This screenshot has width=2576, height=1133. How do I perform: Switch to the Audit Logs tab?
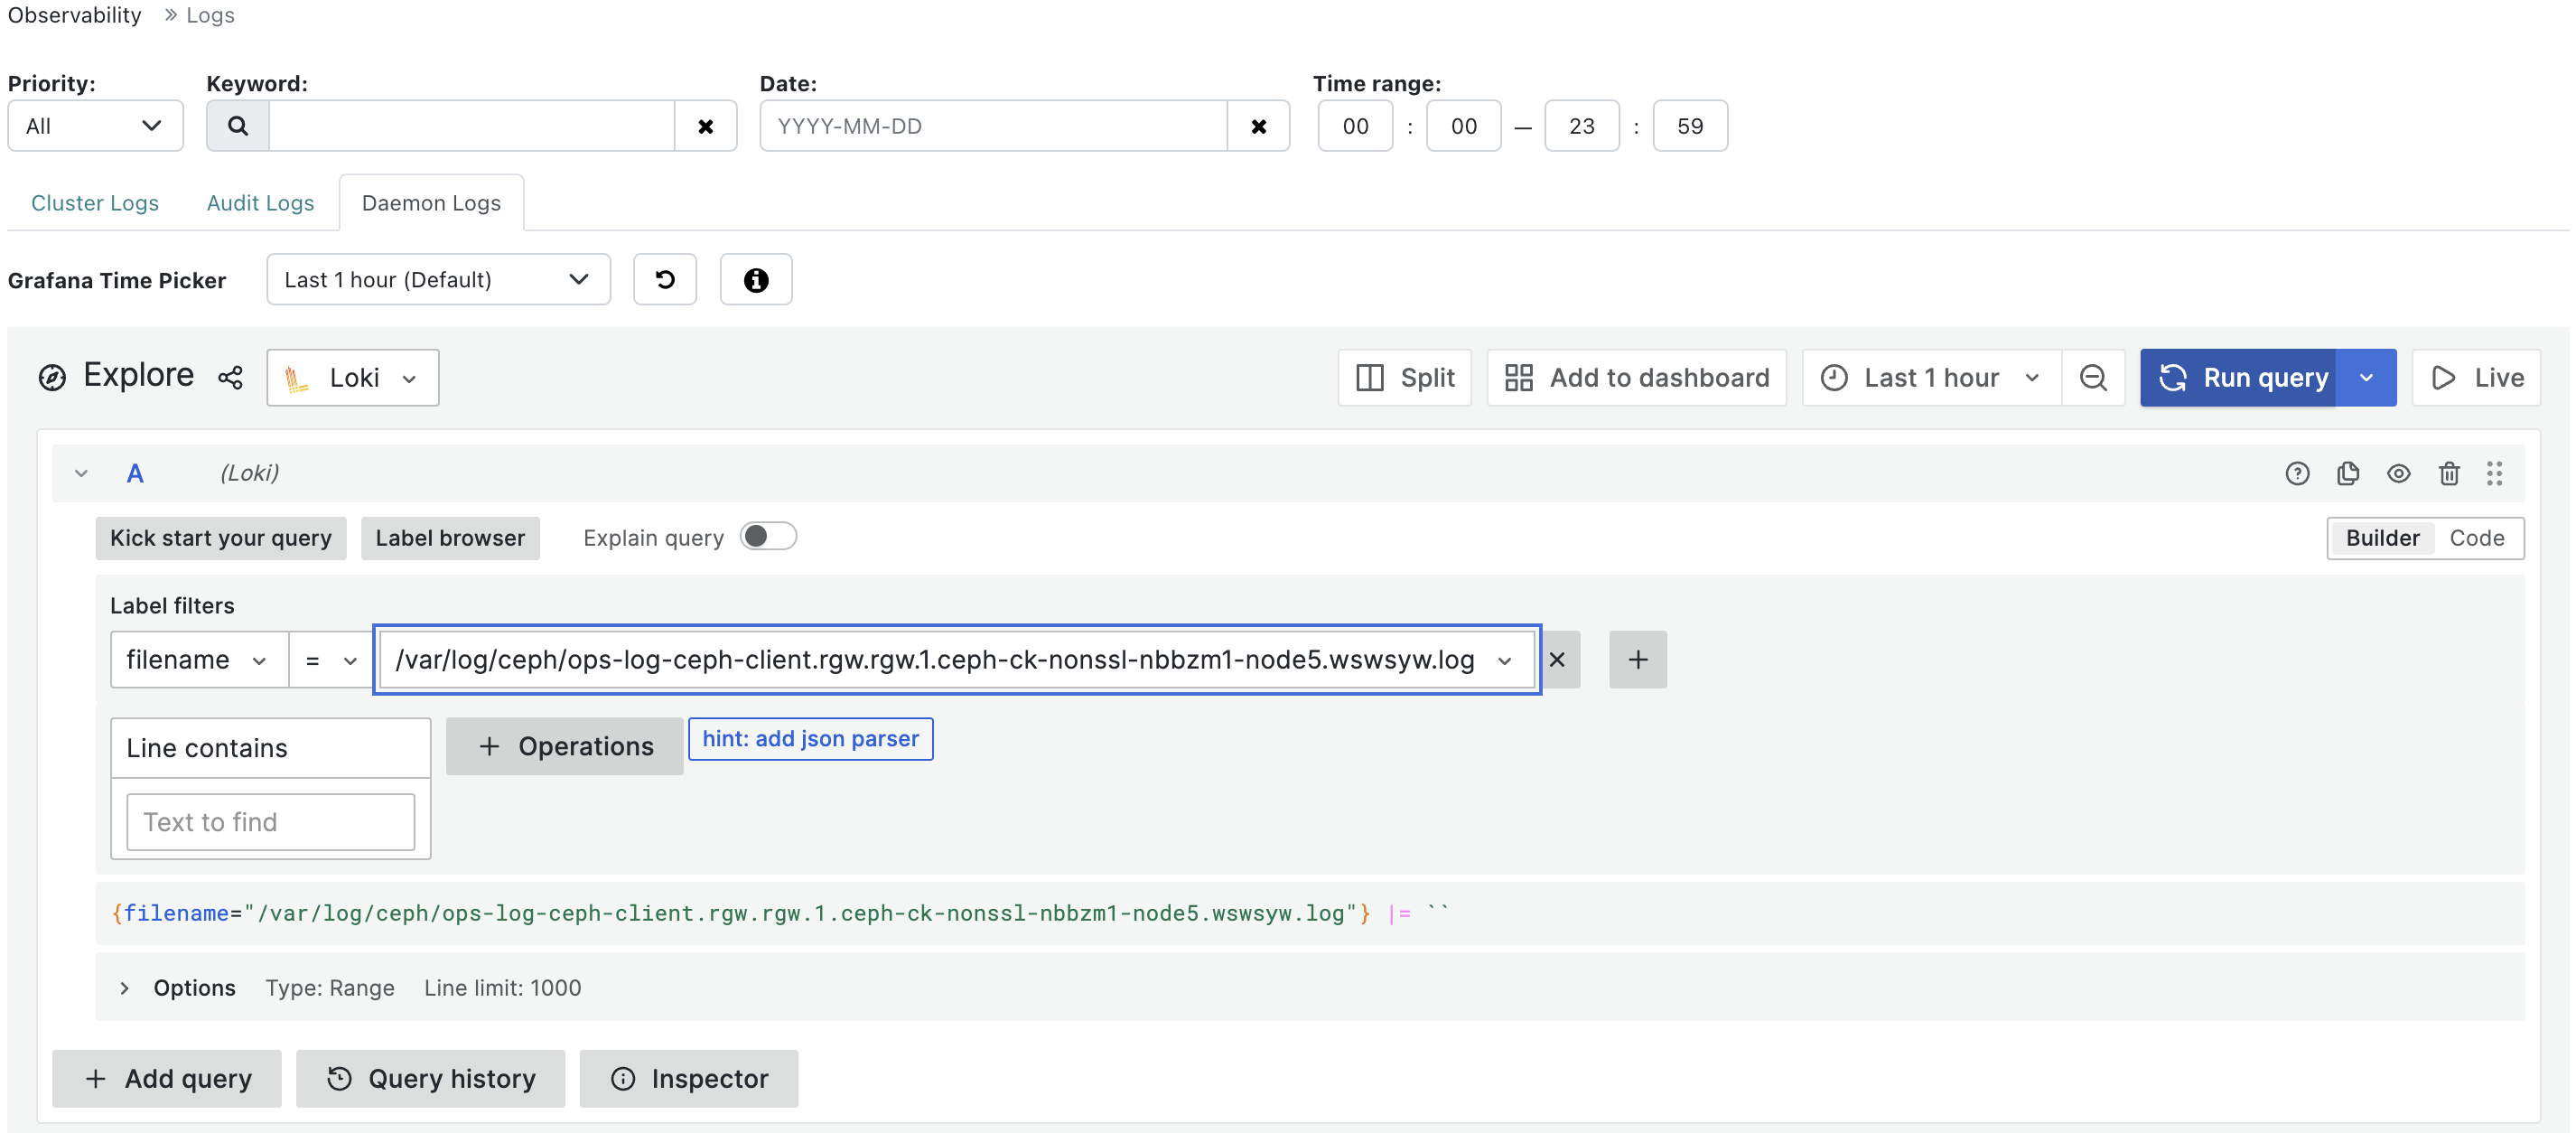259,201
